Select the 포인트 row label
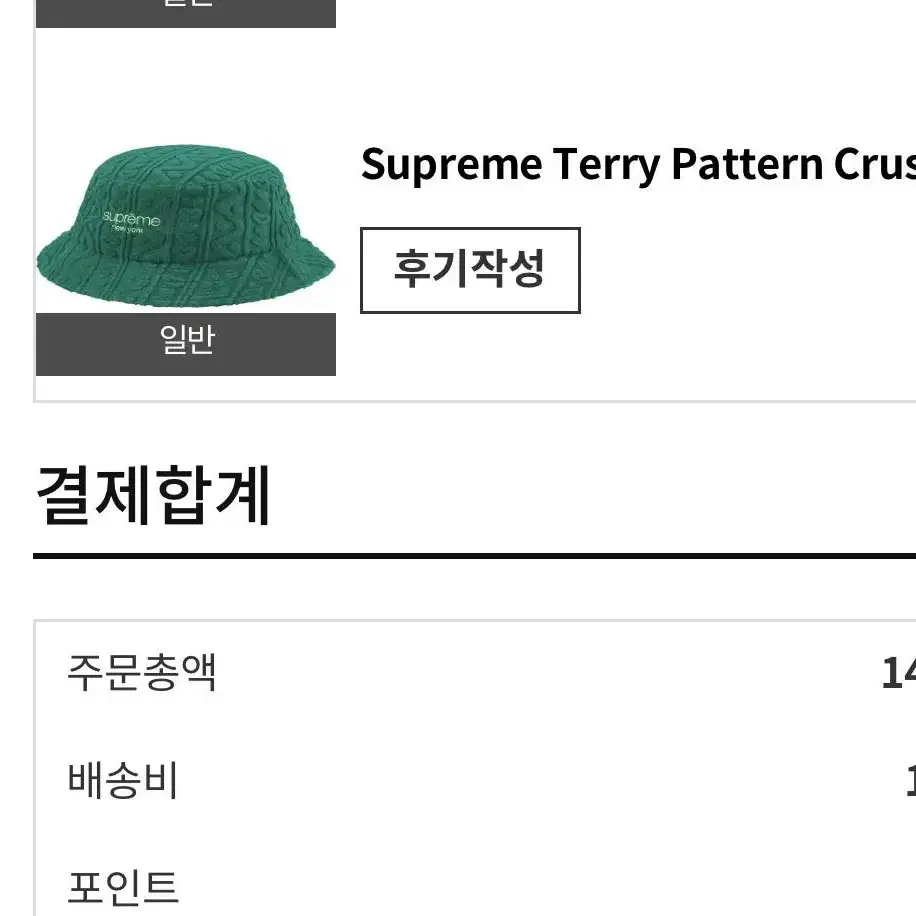The image size is (916, 916). coord(123,888)
